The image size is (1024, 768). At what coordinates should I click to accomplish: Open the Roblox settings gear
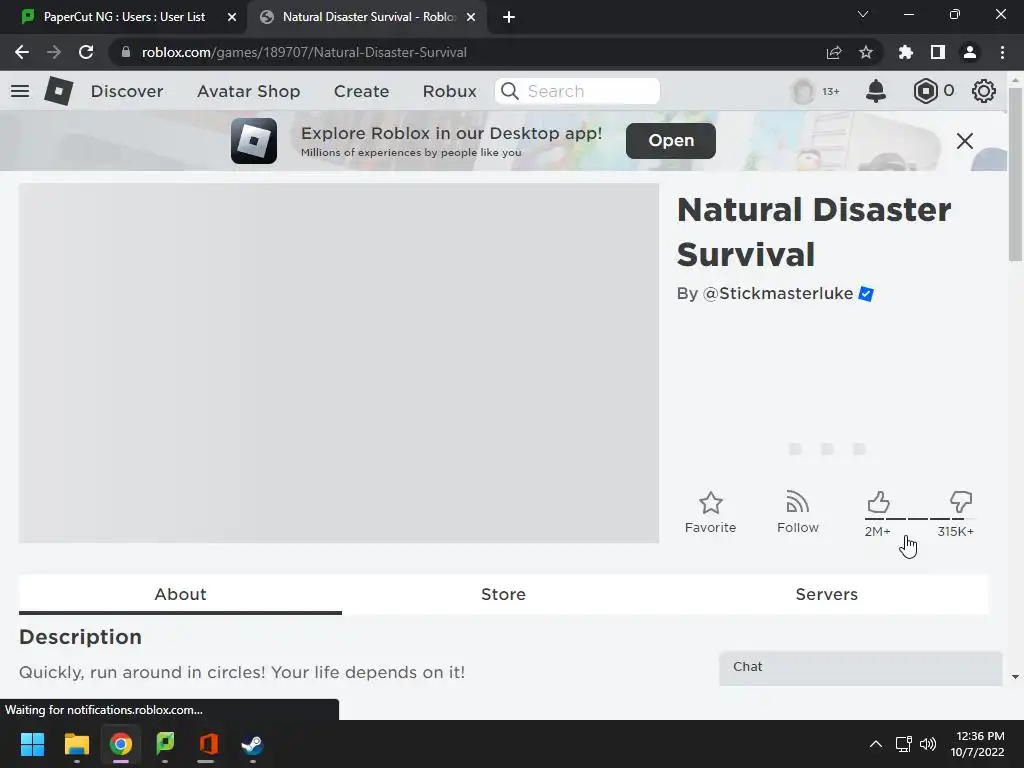coord(984,91)
